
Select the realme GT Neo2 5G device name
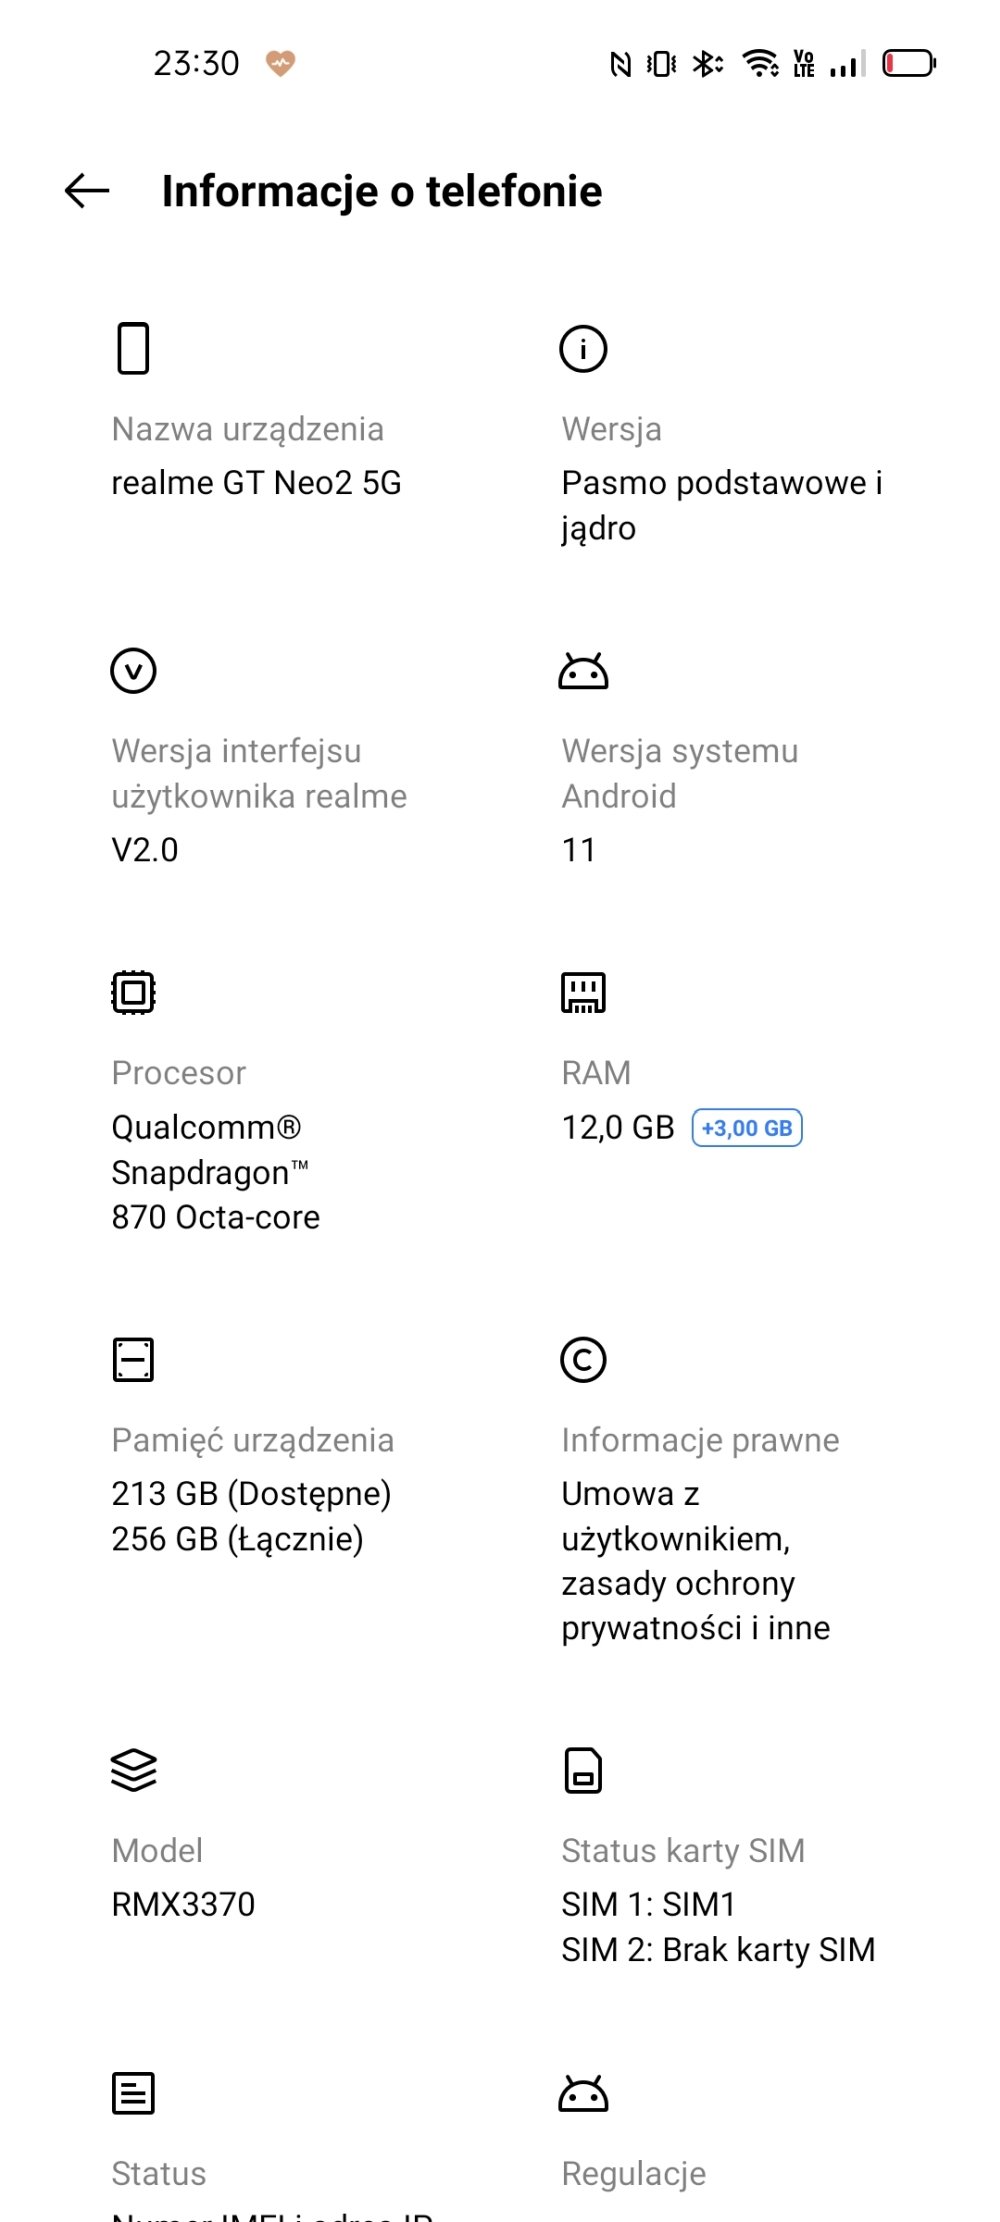click(256, 483)
